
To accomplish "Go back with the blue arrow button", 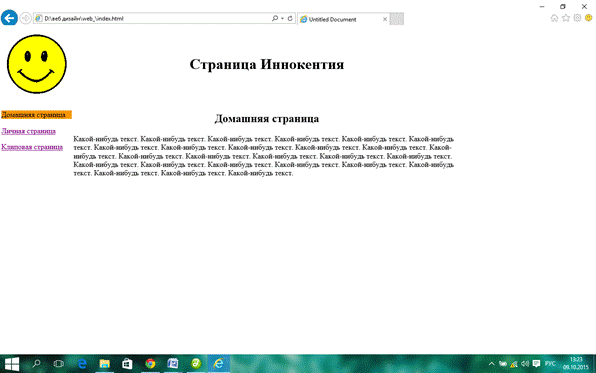I will [9, 17].
